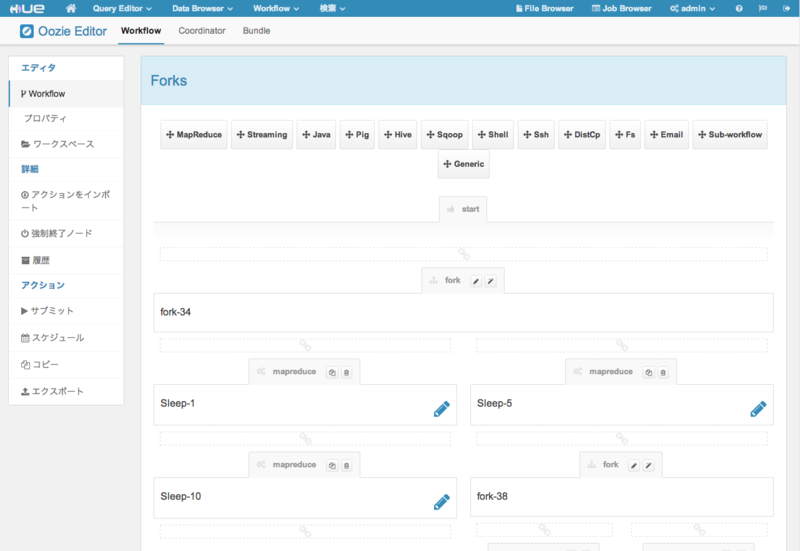This screenshot has height=551, width=800.
Task: Click the sign out icon
Action: [786, 8]
